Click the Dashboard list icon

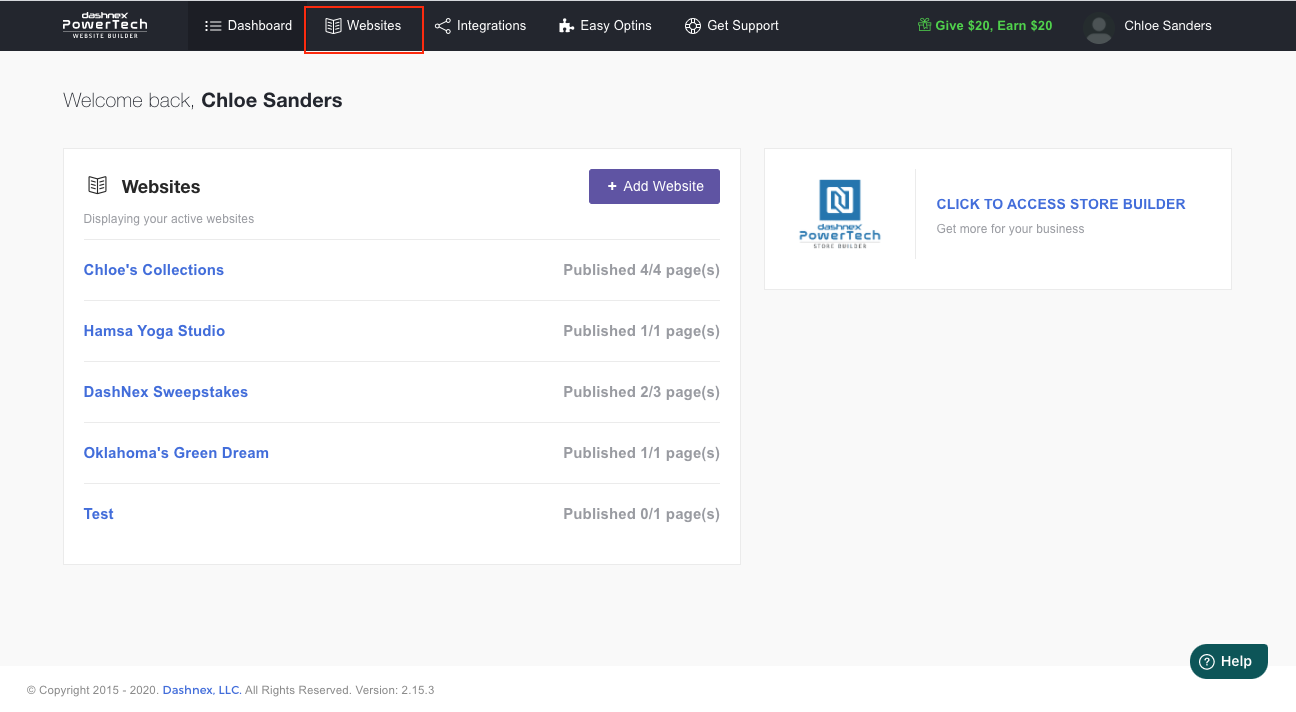point(212,26)
